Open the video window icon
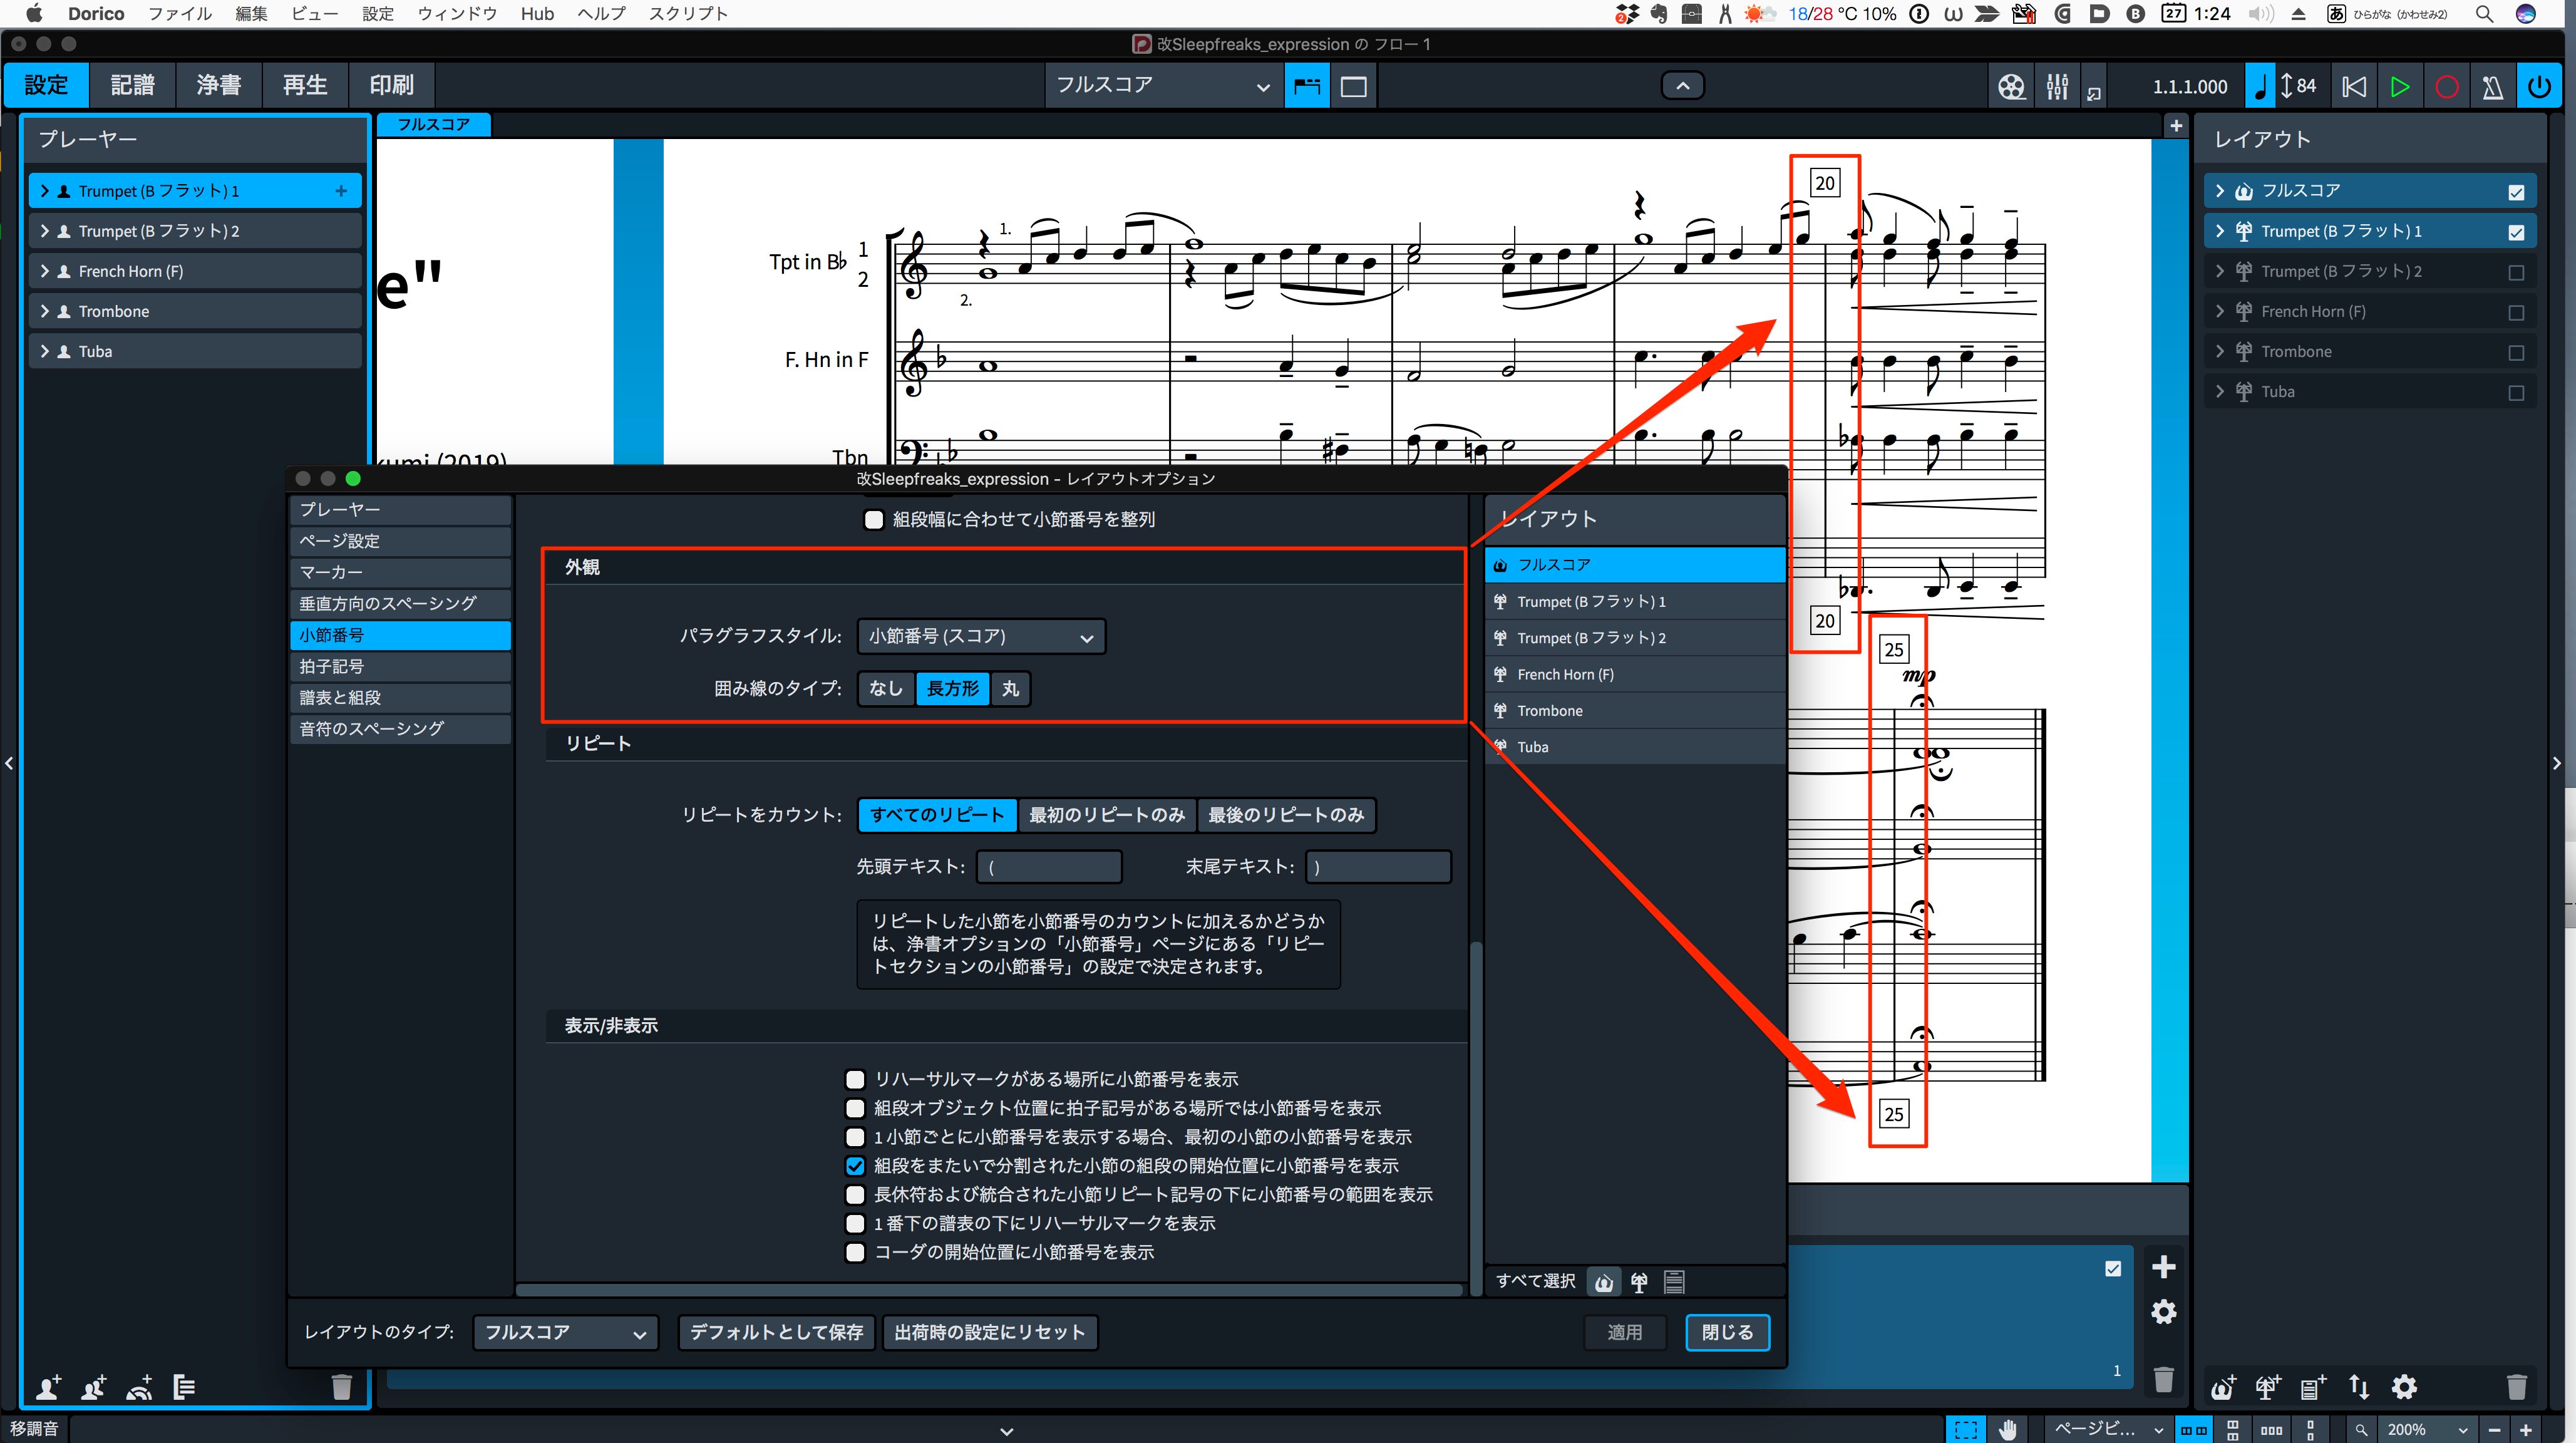Image resolution: width=2576 pixels, height=1443 pixels. (2011, 86)
